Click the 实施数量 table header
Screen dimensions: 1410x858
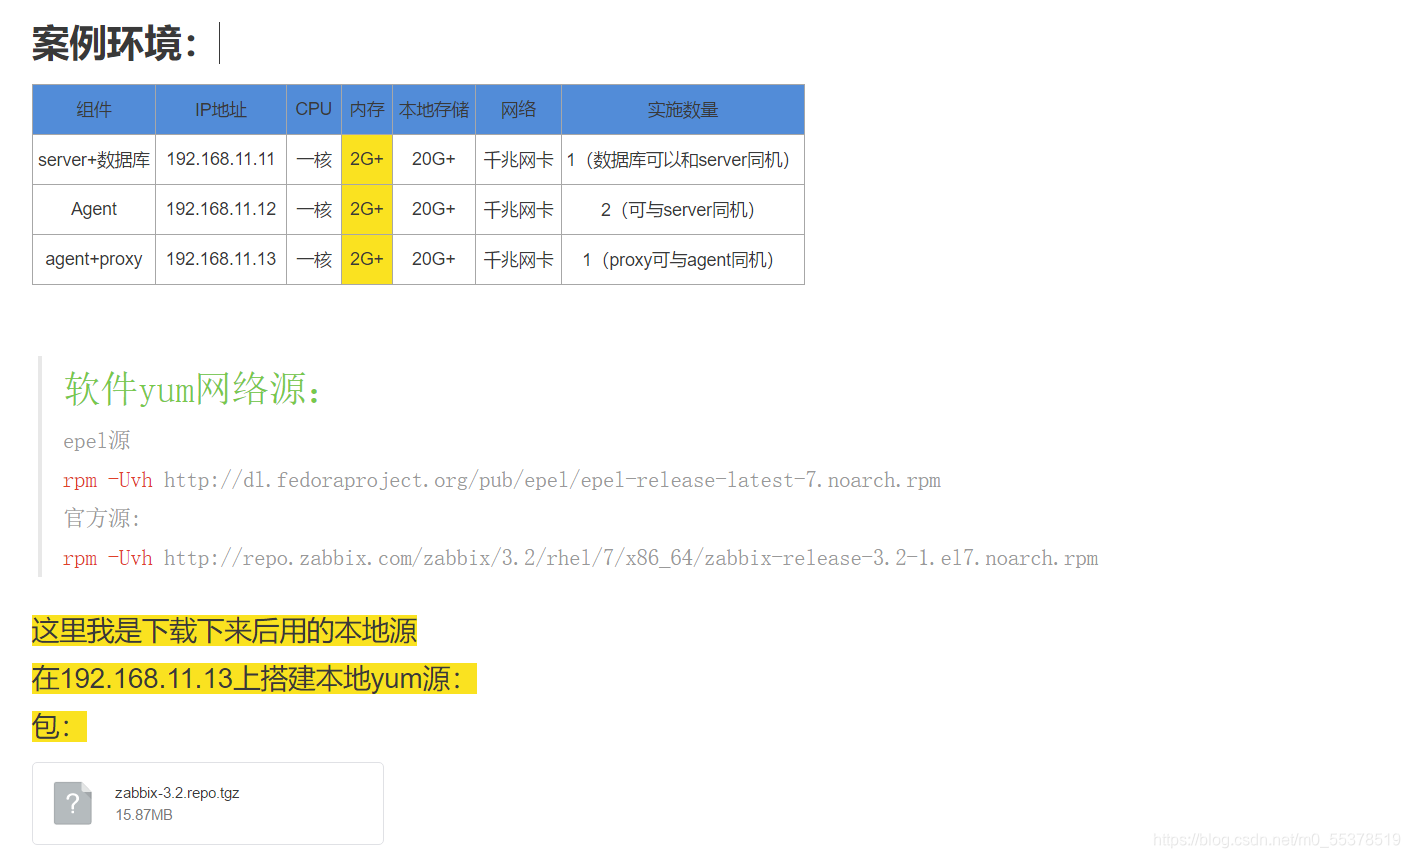tap(683, 110)
